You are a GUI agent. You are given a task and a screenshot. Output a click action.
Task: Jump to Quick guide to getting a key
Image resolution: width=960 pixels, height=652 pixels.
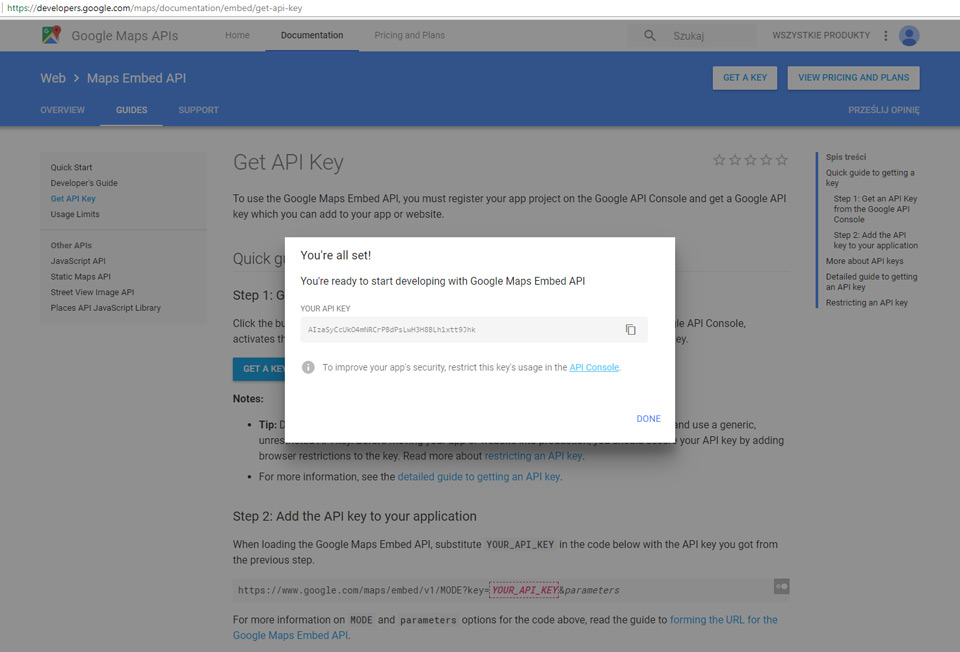click(x=870, y=178)
